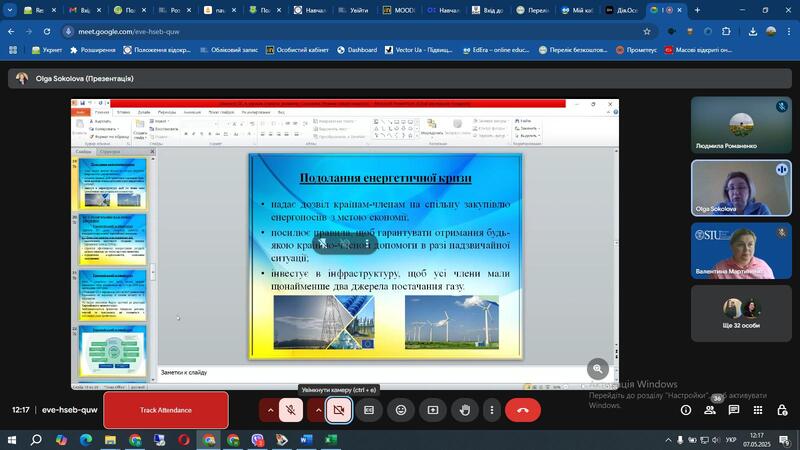Screen dimensions: 800x450
Task: Open the 'Дизайн' ribbon tab in PowerPoint
Action: (x=144, y=112)
